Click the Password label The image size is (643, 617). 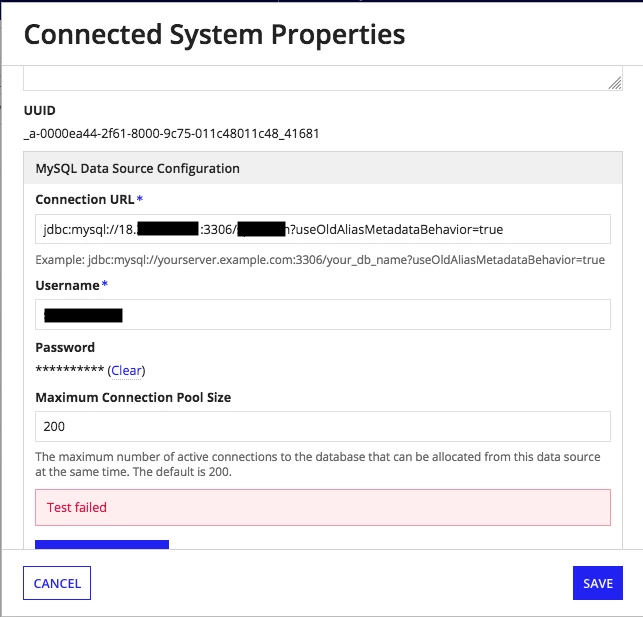point(65,348)
